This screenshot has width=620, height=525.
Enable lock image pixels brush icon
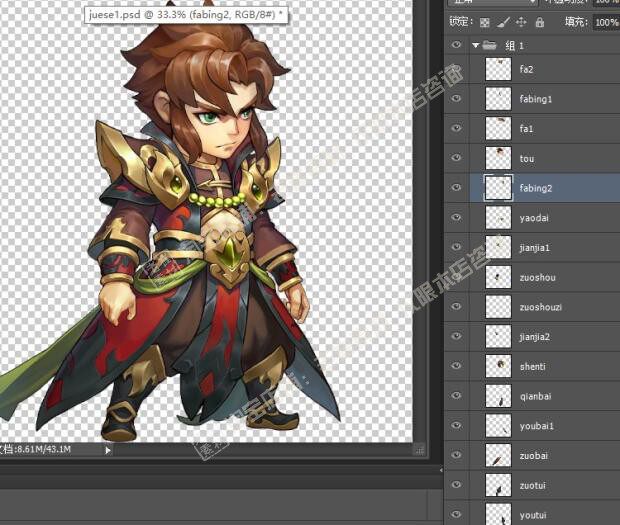(503, 22)
